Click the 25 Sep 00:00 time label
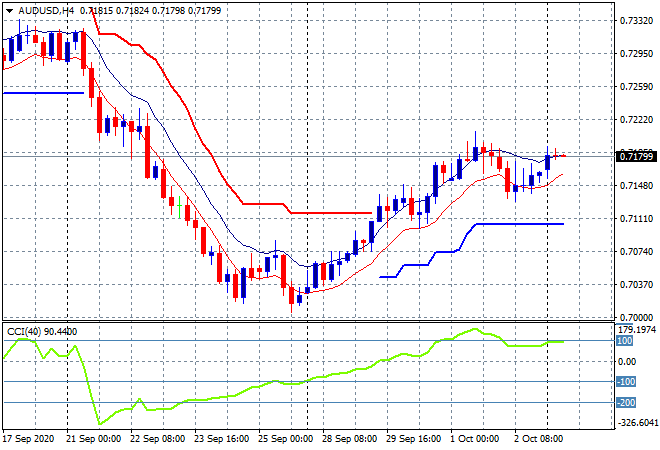The image size is (660, 450). coord(285,439)
